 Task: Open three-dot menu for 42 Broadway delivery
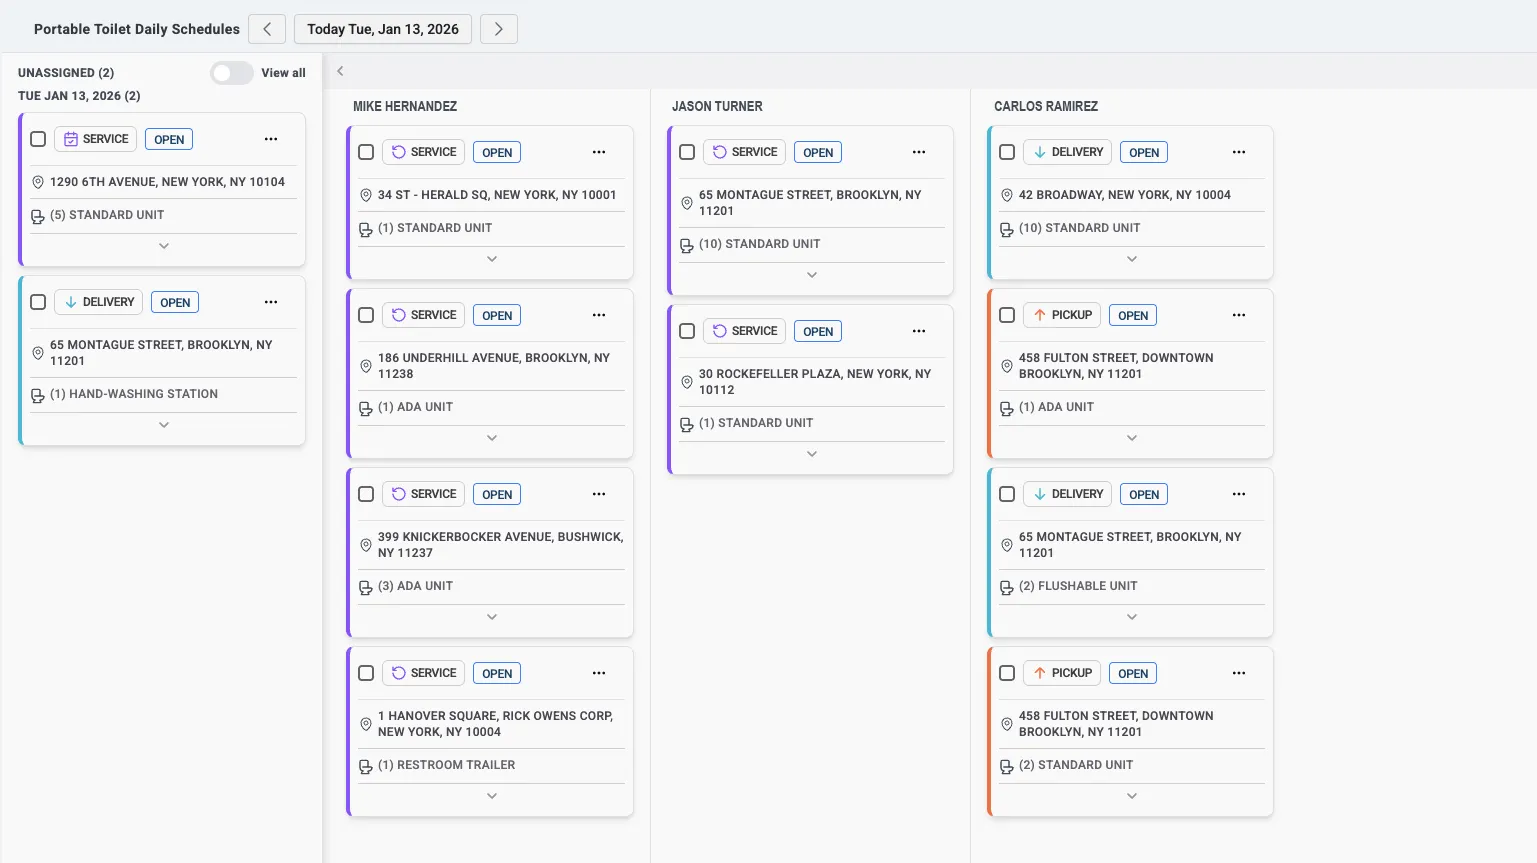pyautogui.click(x=1239, y=152)
